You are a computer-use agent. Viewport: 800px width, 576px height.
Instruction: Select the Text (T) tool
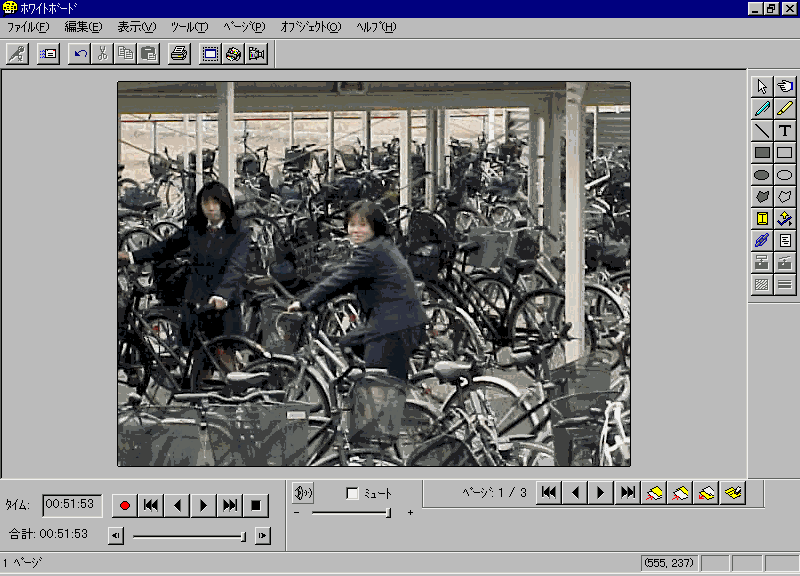785,131
